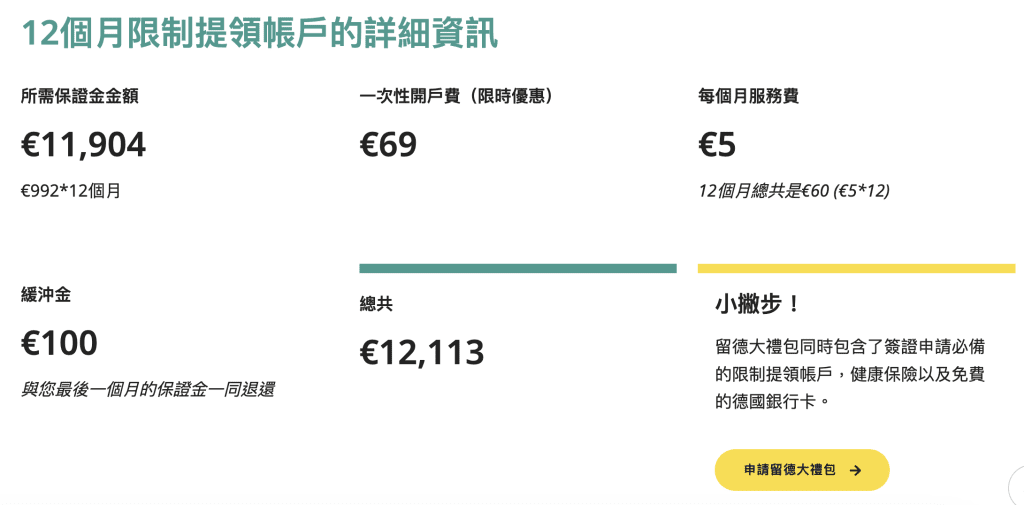Viewport: 1024px width, 505px height.
Task: Click the 每個月服務費 label
Action: [748, 97]
